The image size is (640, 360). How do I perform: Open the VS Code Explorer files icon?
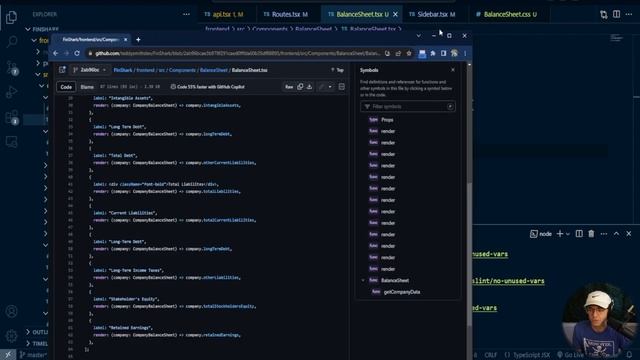[x=11, y=18]
